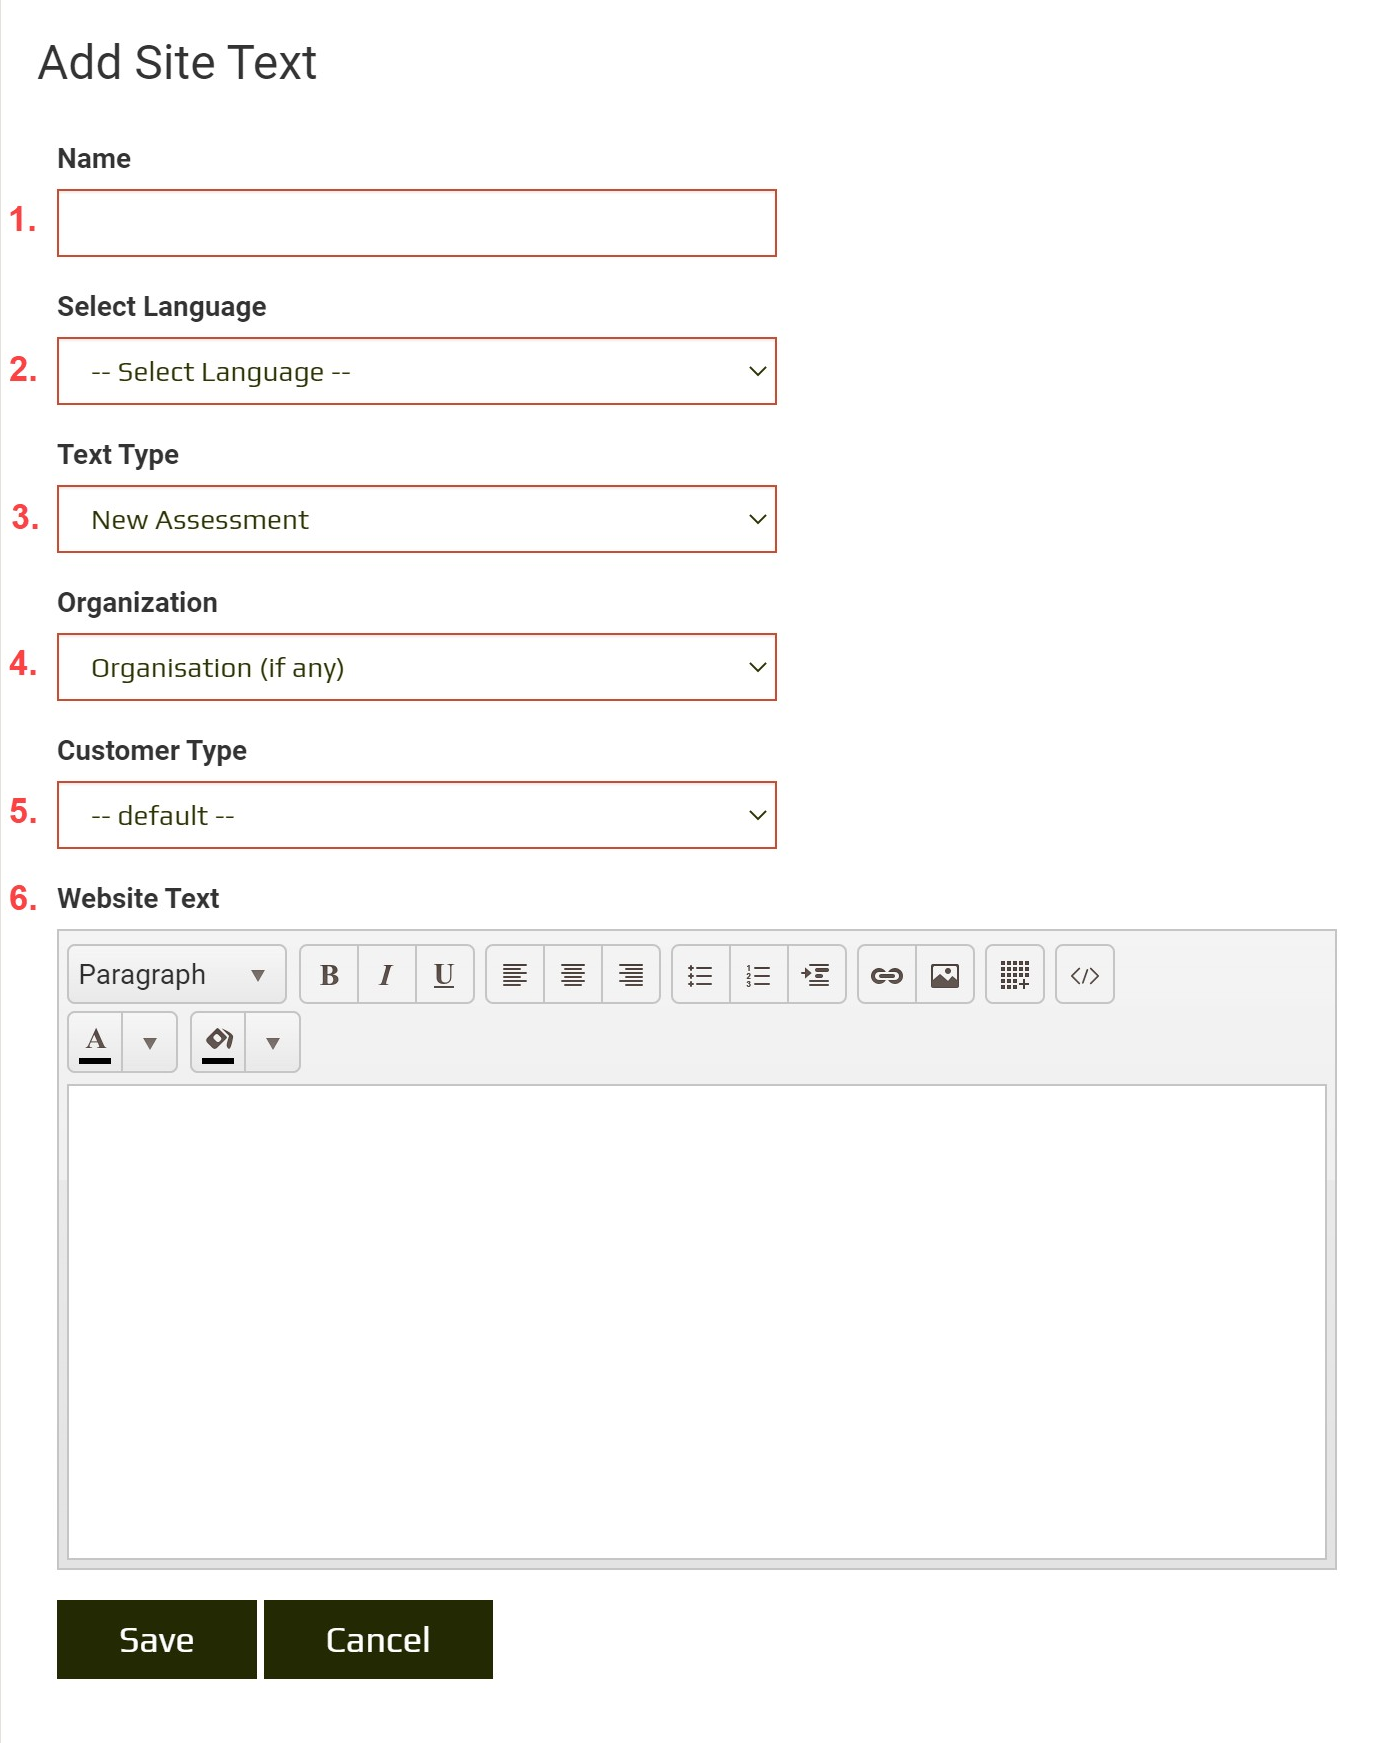This screenshot has width=1377, height=1743.
Task: Apply the text color swatch
Action: click(96, 1042)
